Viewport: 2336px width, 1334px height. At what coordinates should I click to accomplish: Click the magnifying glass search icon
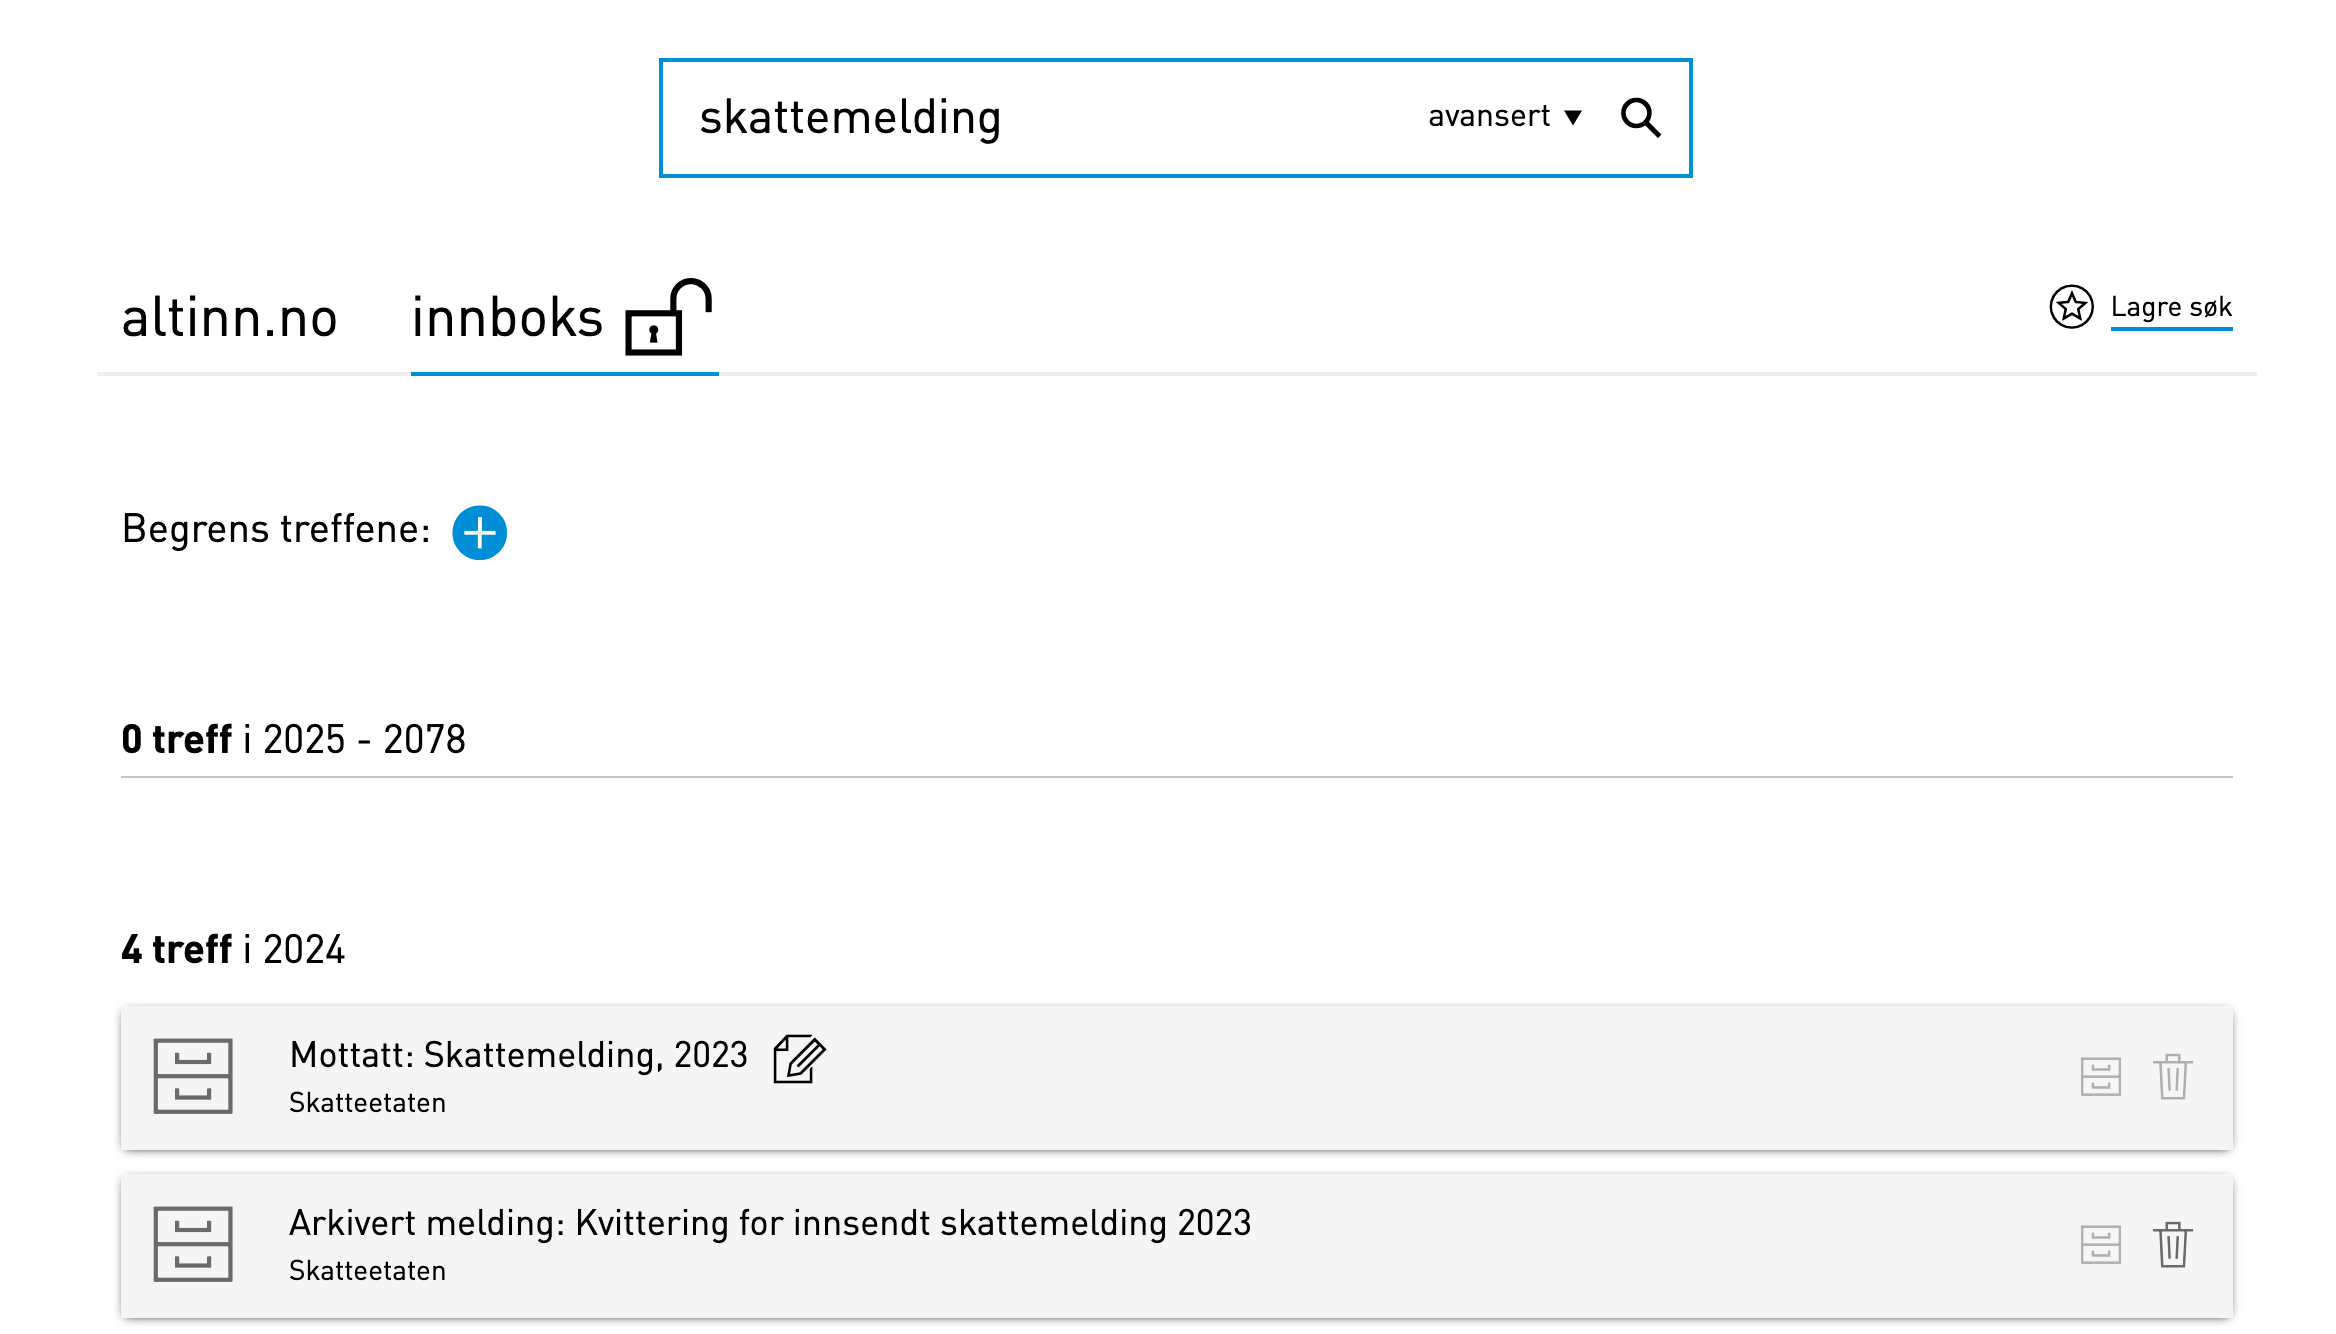click(1640, 118)
